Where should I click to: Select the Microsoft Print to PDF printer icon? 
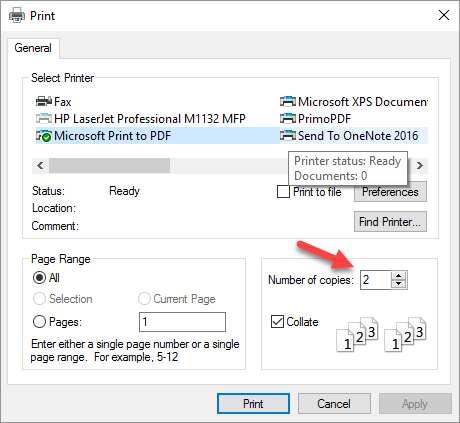(x=44, y=136)
